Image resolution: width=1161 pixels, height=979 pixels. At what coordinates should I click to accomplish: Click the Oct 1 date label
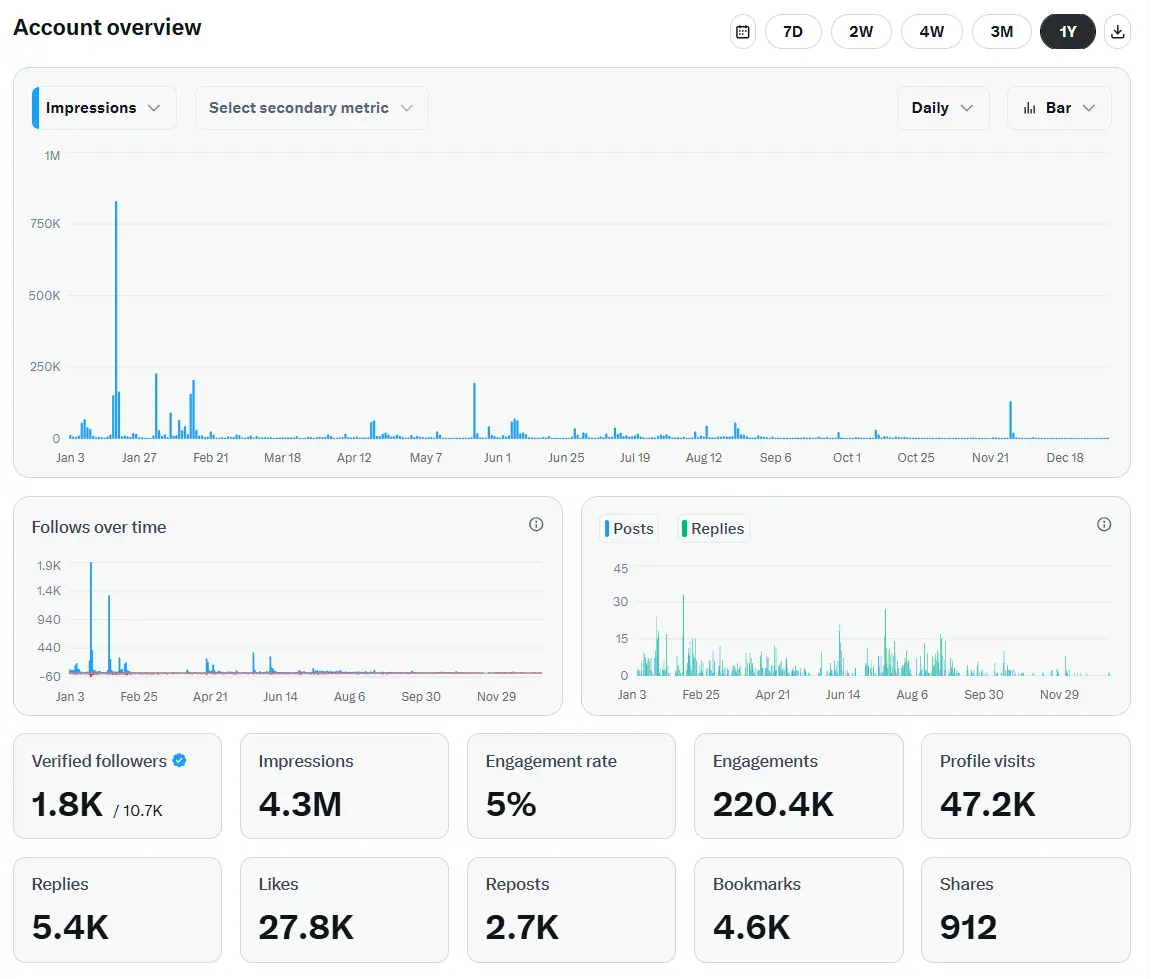tap(847, 458)
